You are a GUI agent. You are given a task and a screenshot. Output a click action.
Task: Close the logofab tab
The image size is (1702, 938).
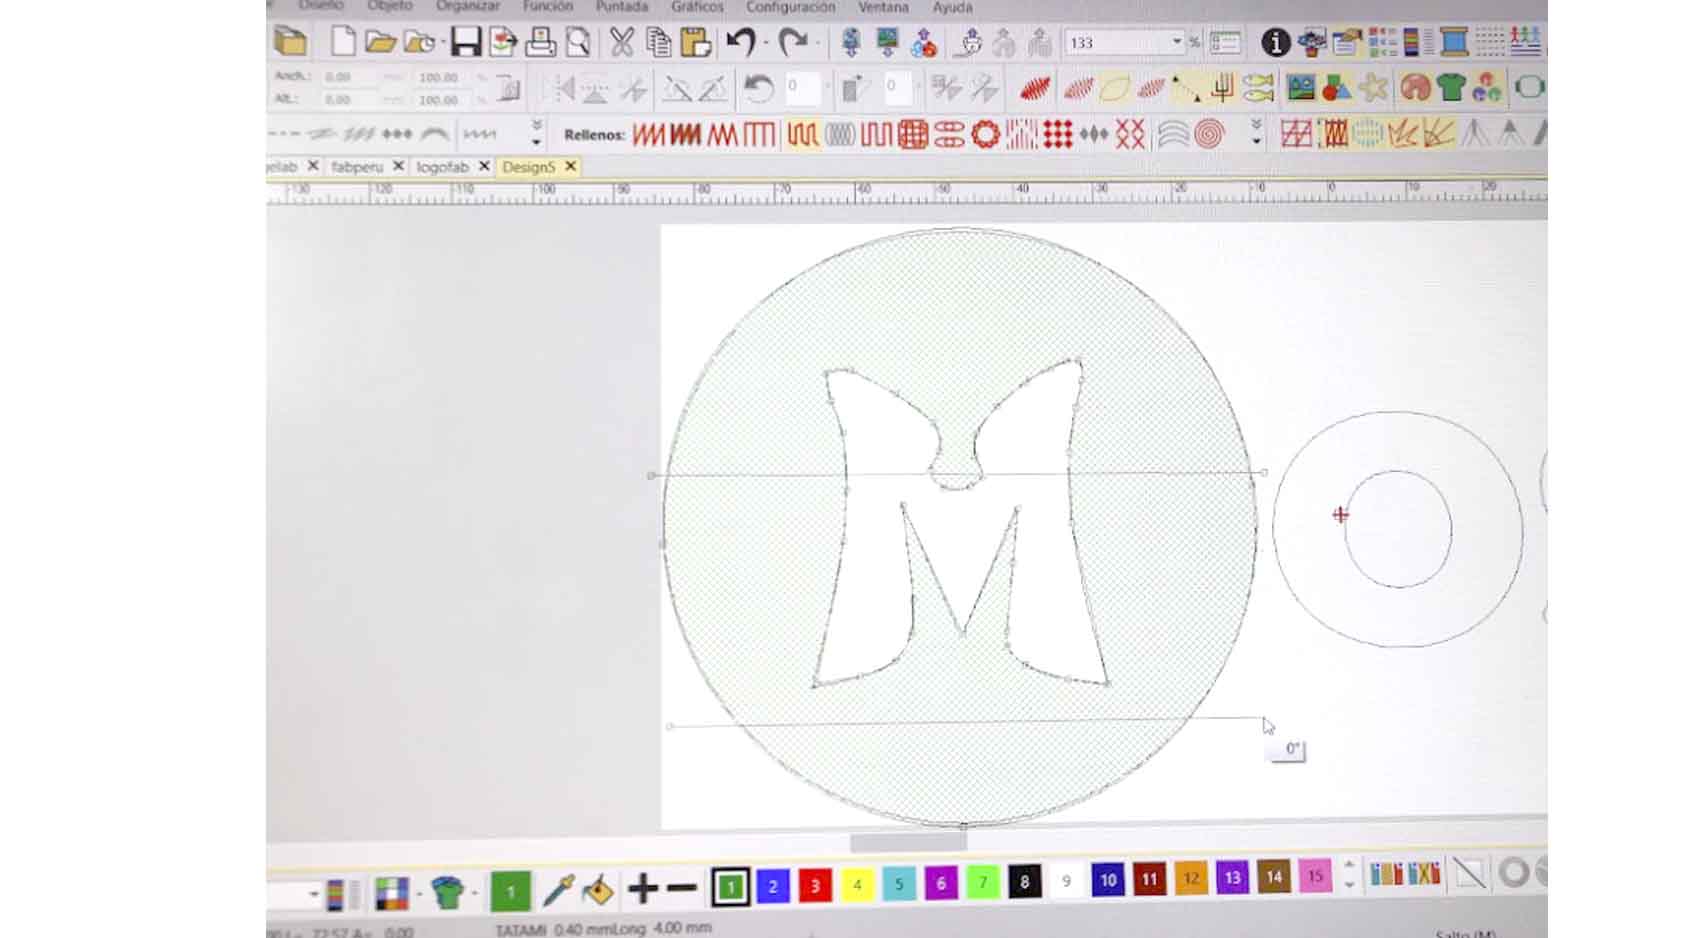click(484, 166)
